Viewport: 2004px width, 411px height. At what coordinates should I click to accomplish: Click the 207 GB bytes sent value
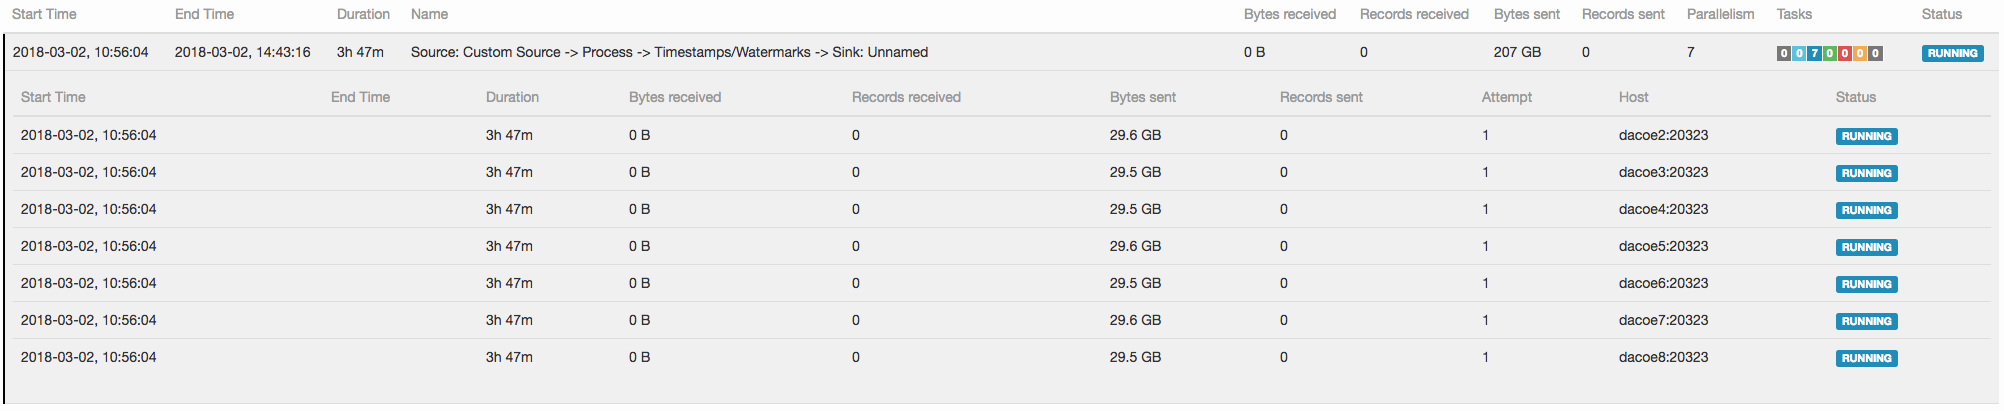pyautogui.click(x=1517, y=52)
